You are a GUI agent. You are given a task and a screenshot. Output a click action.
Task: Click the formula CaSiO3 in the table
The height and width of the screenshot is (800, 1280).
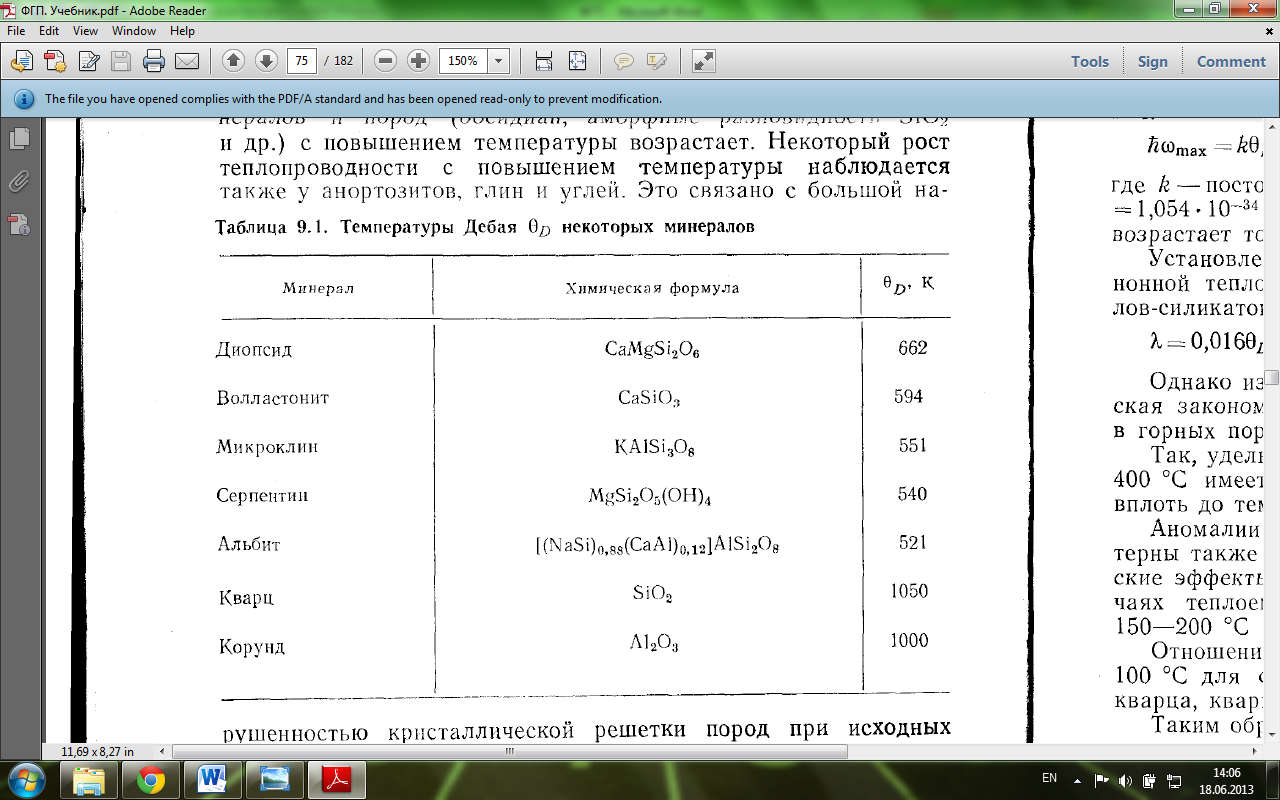649,399
